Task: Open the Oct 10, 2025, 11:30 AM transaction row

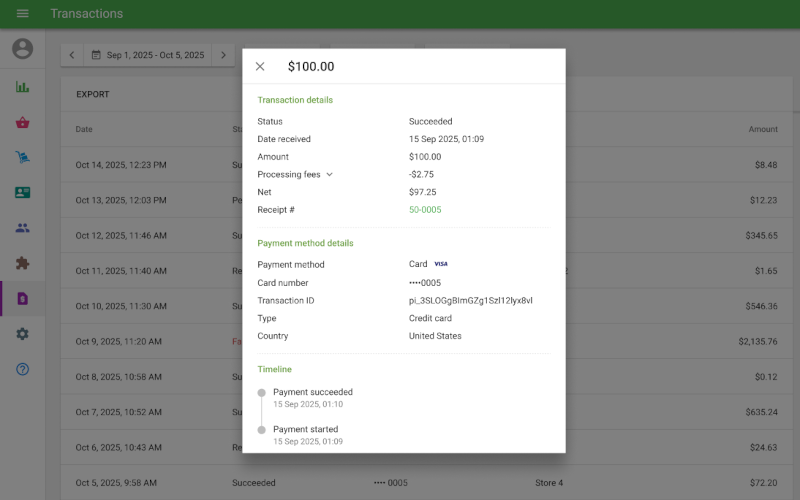Action: (427, 306)
